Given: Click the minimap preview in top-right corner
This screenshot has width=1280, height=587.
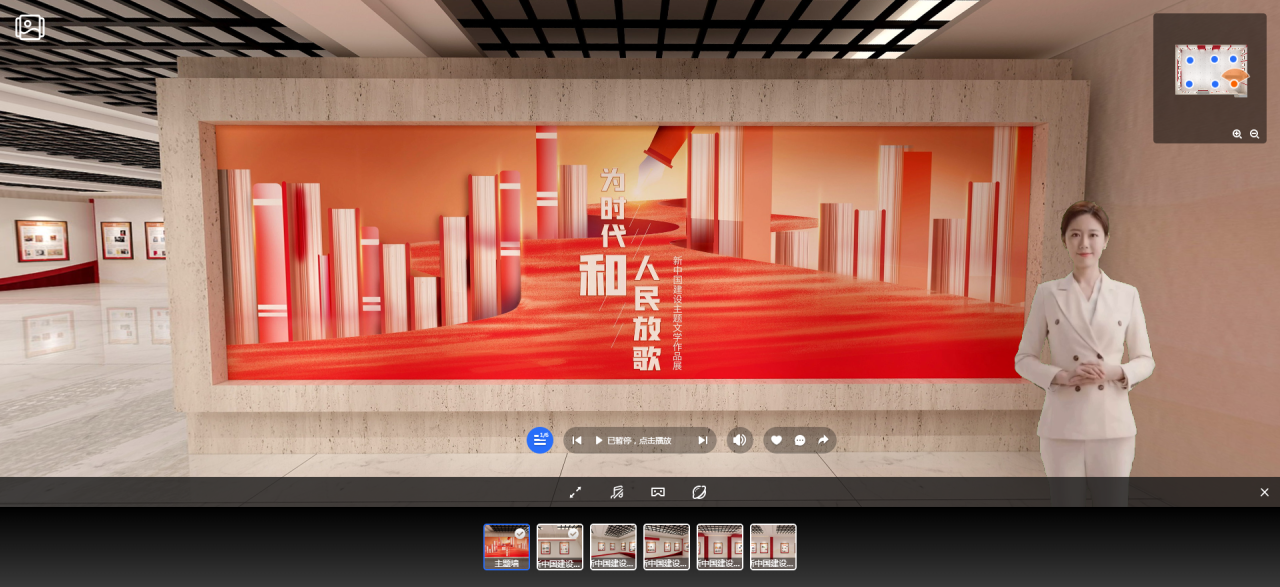Looking at the screenshot, I should click(1209, 70).
